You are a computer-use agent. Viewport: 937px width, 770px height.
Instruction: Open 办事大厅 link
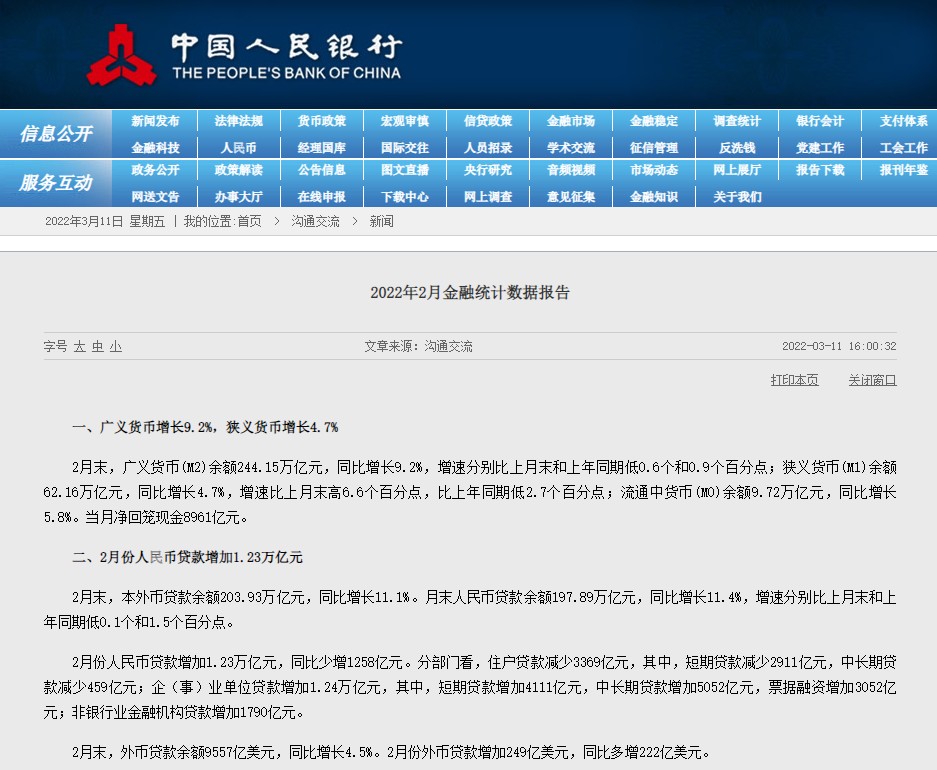(238, 197)
